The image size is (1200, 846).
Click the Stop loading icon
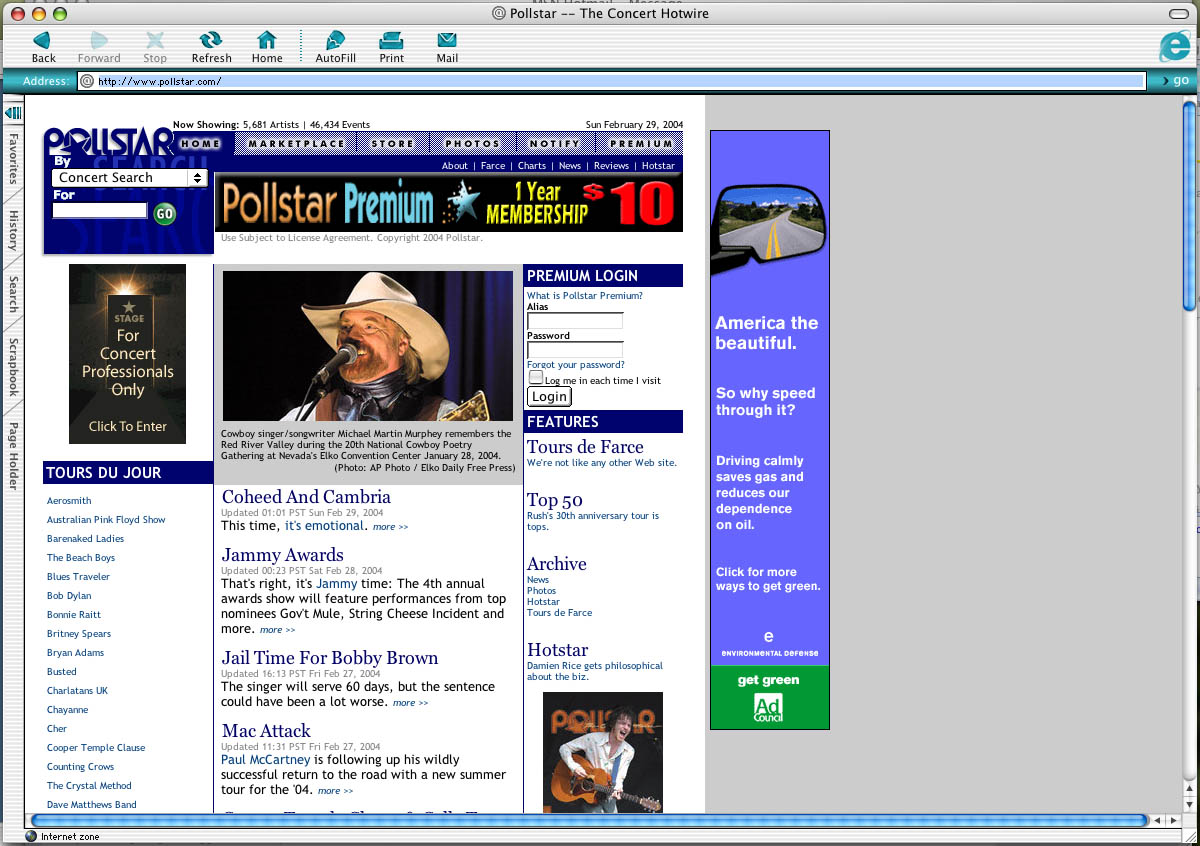tap(155, 40)
